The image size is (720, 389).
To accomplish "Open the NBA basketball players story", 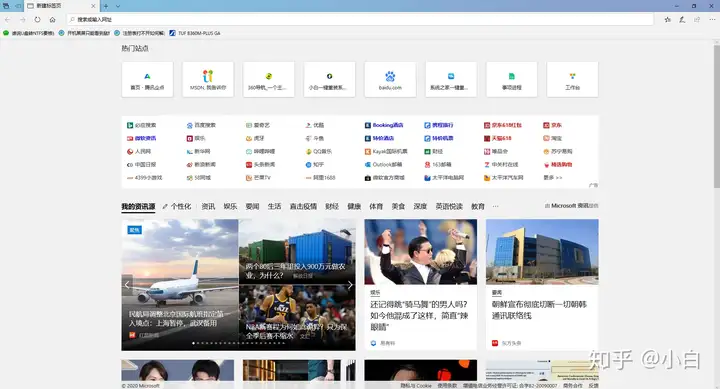I will pos(297,318).
